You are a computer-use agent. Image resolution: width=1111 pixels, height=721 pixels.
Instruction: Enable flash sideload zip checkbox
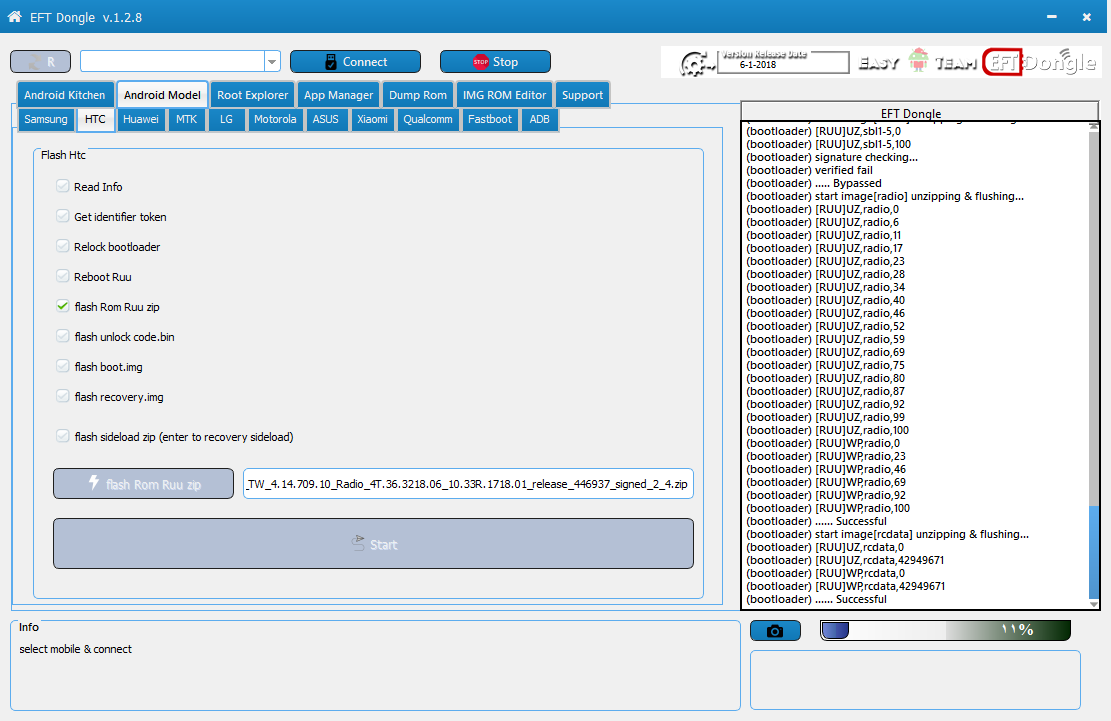[62, 436]
